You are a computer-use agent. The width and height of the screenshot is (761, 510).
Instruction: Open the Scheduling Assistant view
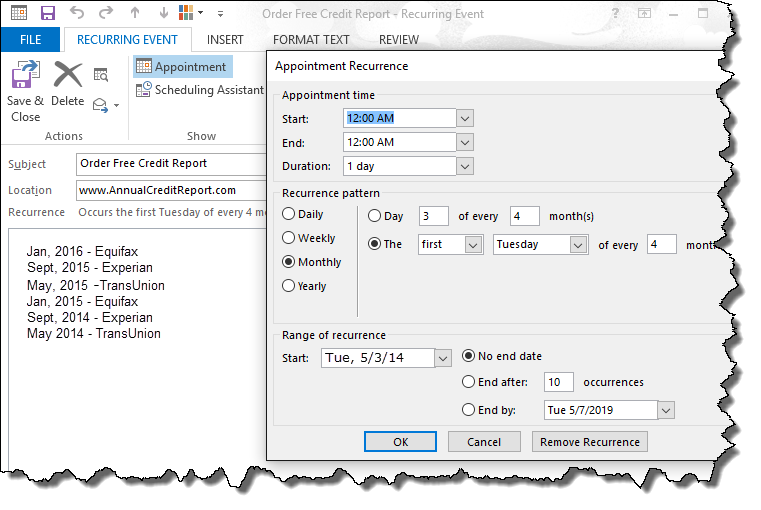coord(199,90)
